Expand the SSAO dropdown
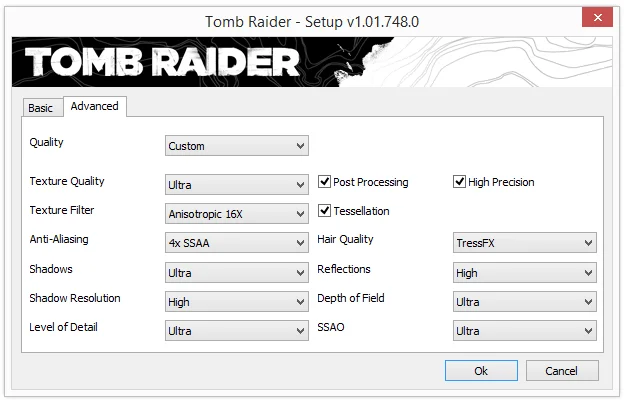The image size is (625, 403). coord(525,331)
